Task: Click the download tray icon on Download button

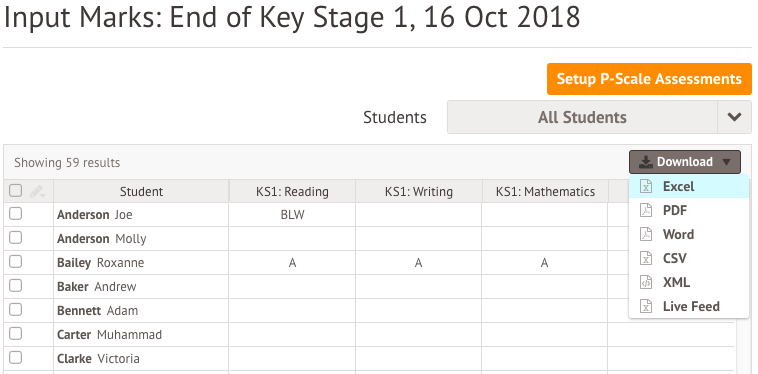Action: 646,162
